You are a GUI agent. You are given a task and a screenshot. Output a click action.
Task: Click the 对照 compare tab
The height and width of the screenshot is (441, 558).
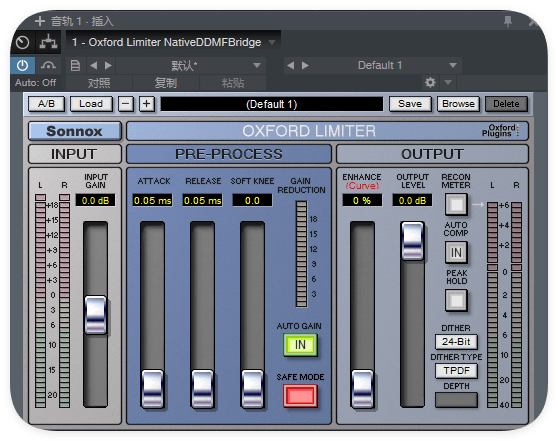pos(99,83)
